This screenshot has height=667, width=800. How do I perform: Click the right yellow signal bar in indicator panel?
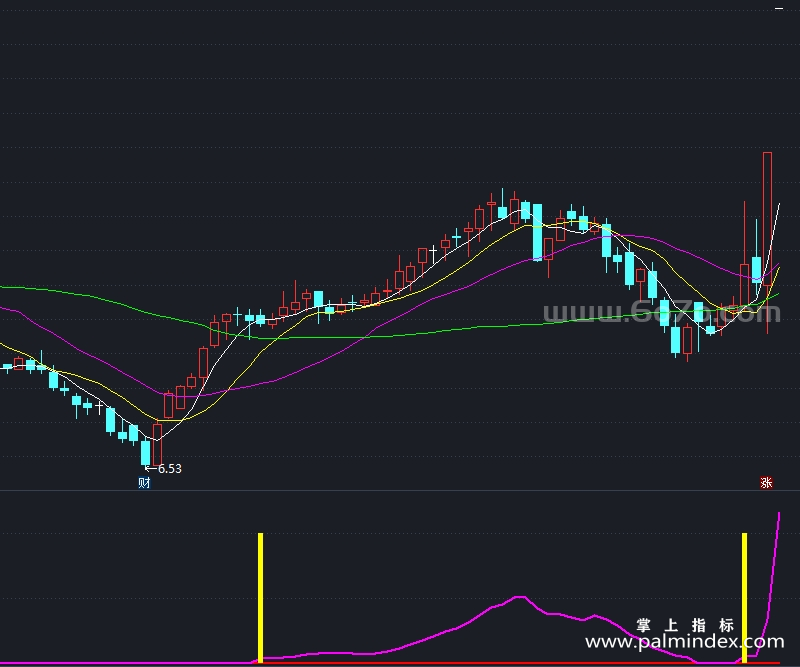point(744,598)
